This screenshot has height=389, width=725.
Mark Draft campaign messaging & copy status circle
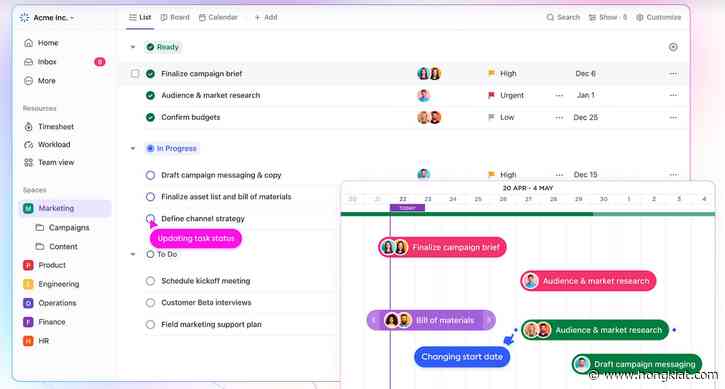(x=150, y=175)
